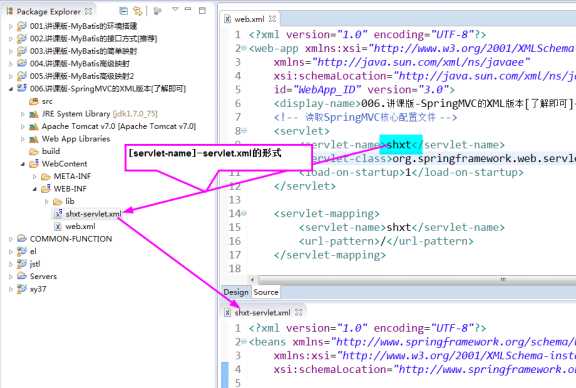Open the Package Explorer view menu arrow
Image resolution: width=576 pixels, height=388 pixels.
coord(175,9)
